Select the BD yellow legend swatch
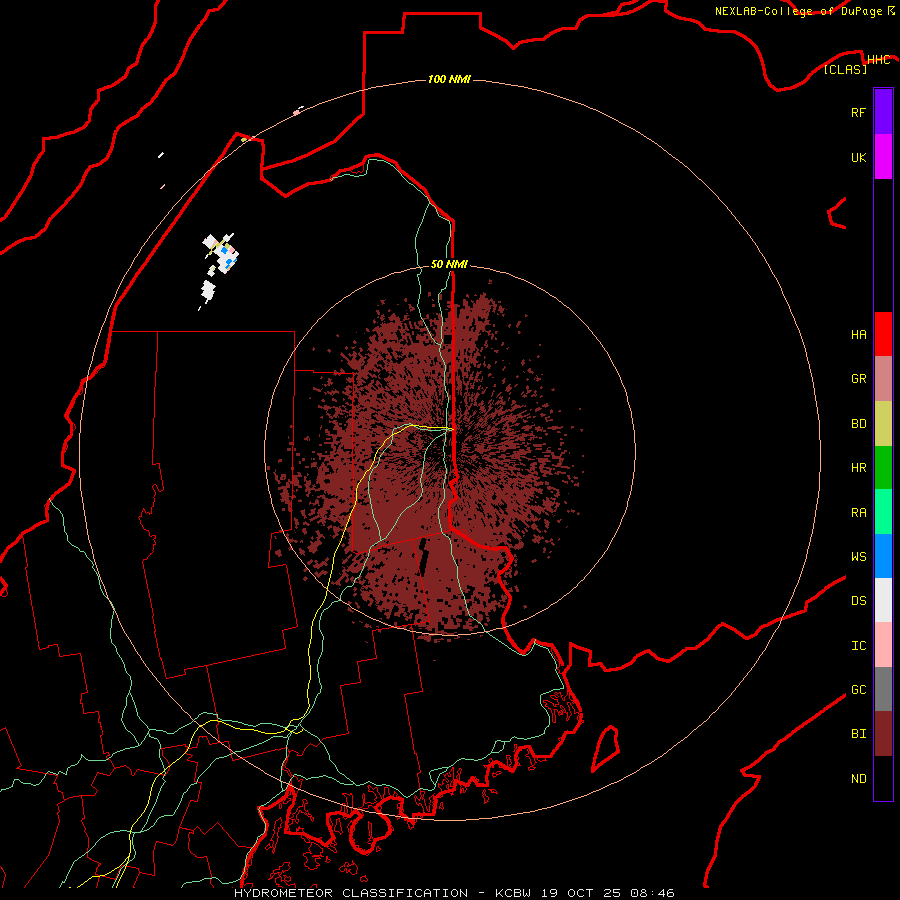The height and width of the screenshot is (900, 900). coord(883,424)
